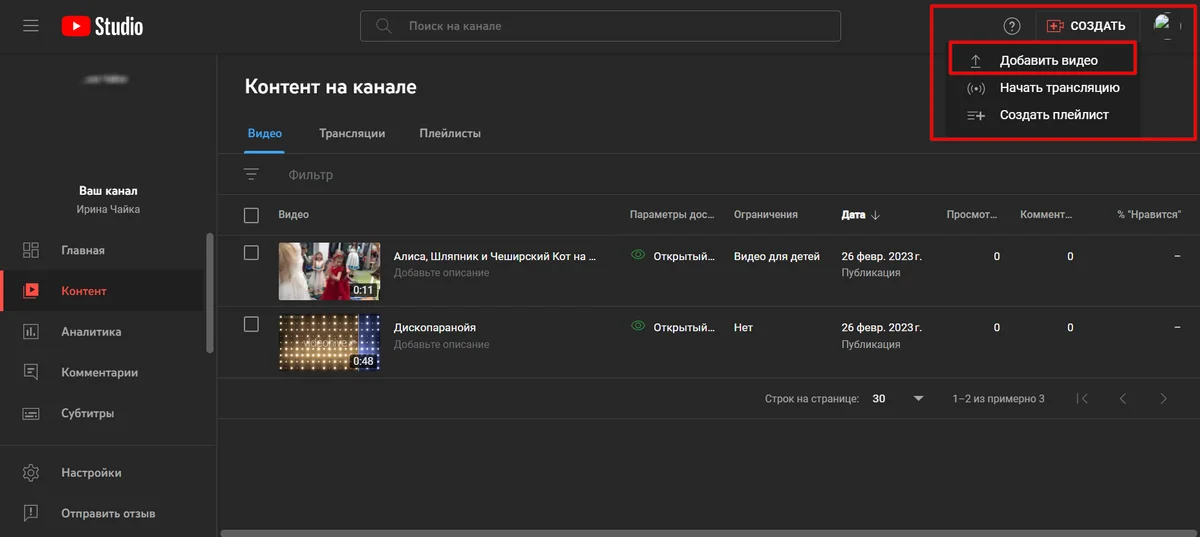1200x537 pixels.
Task: Click the Дископаранойя video title
Action: click(x=435, y=327)
